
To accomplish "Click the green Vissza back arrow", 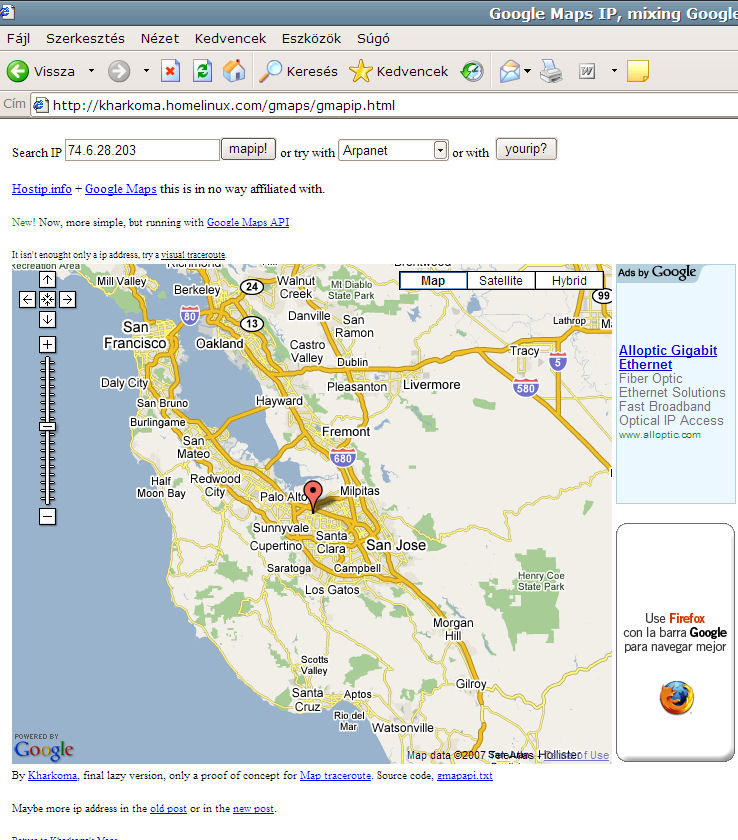I will point(18,71).
